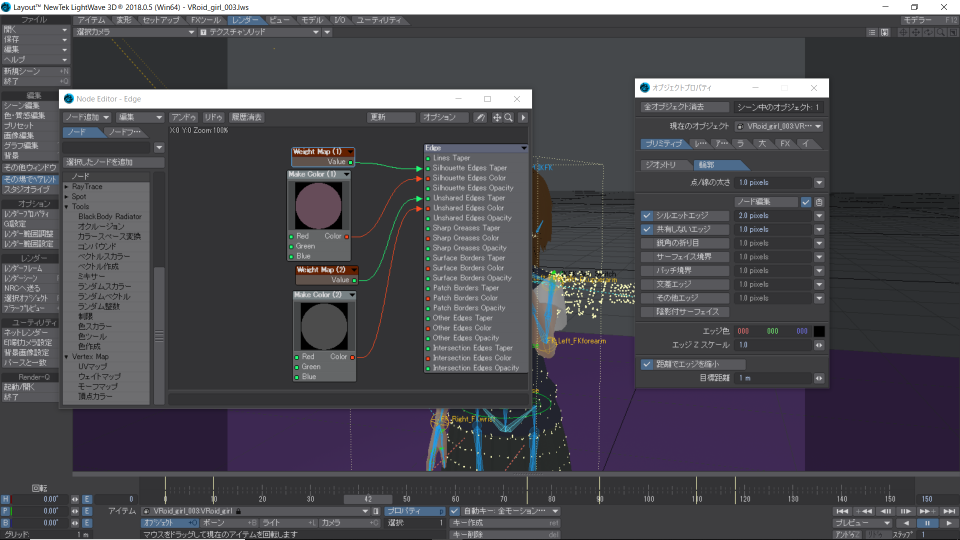Click the 全オブジェクト消去 button
The image size is (960, 540).
coord(684,107)
